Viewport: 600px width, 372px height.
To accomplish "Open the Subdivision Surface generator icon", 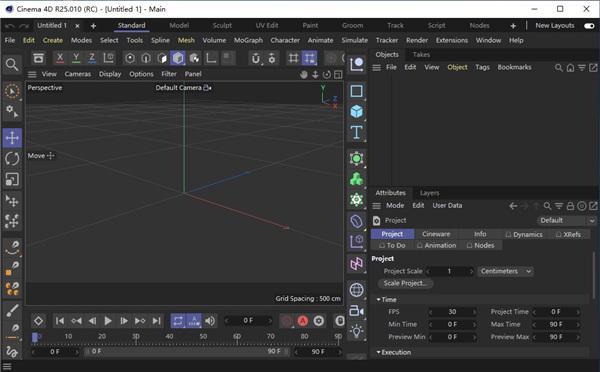I will [x=356, y=158].
